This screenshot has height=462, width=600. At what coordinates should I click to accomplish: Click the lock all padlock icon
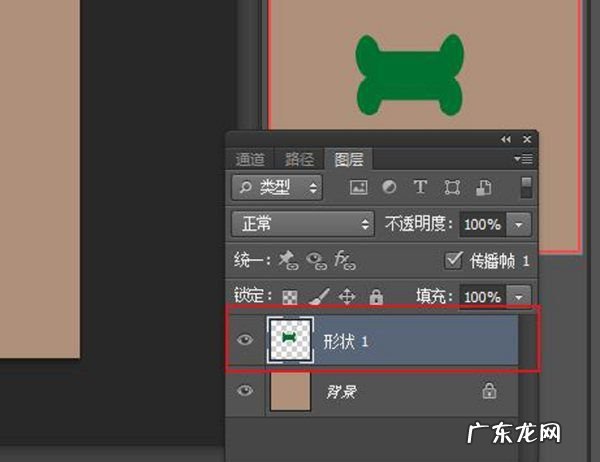pos(376,297)
